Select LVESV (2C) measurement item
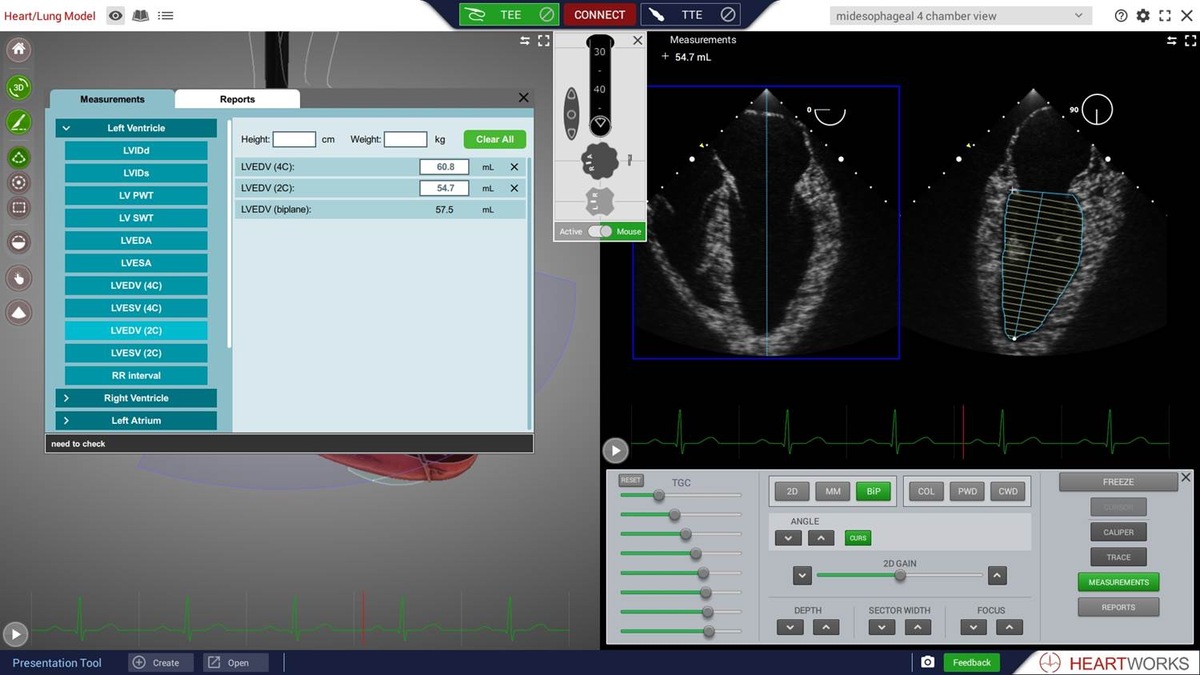This screenshot has width=1200, height=675. (x=136, y=353)
